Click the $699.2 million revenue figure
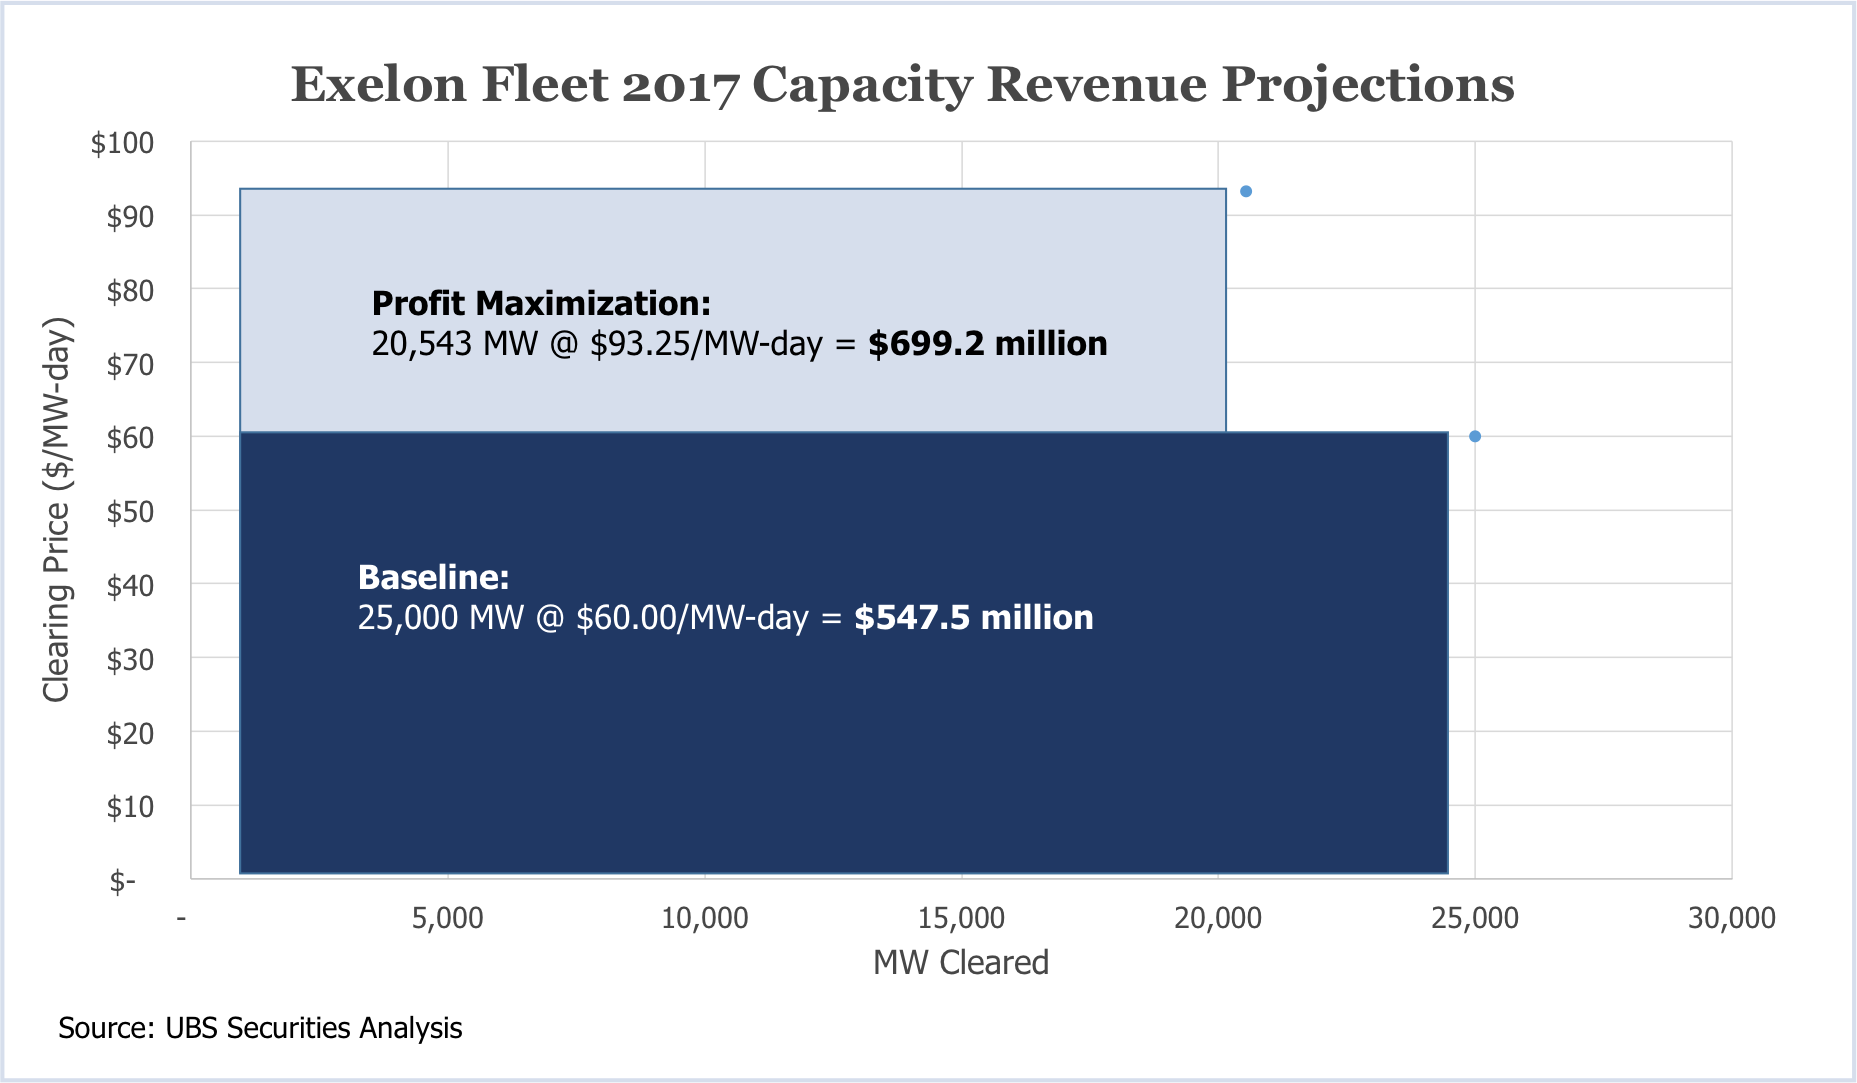 pos(987,344)
